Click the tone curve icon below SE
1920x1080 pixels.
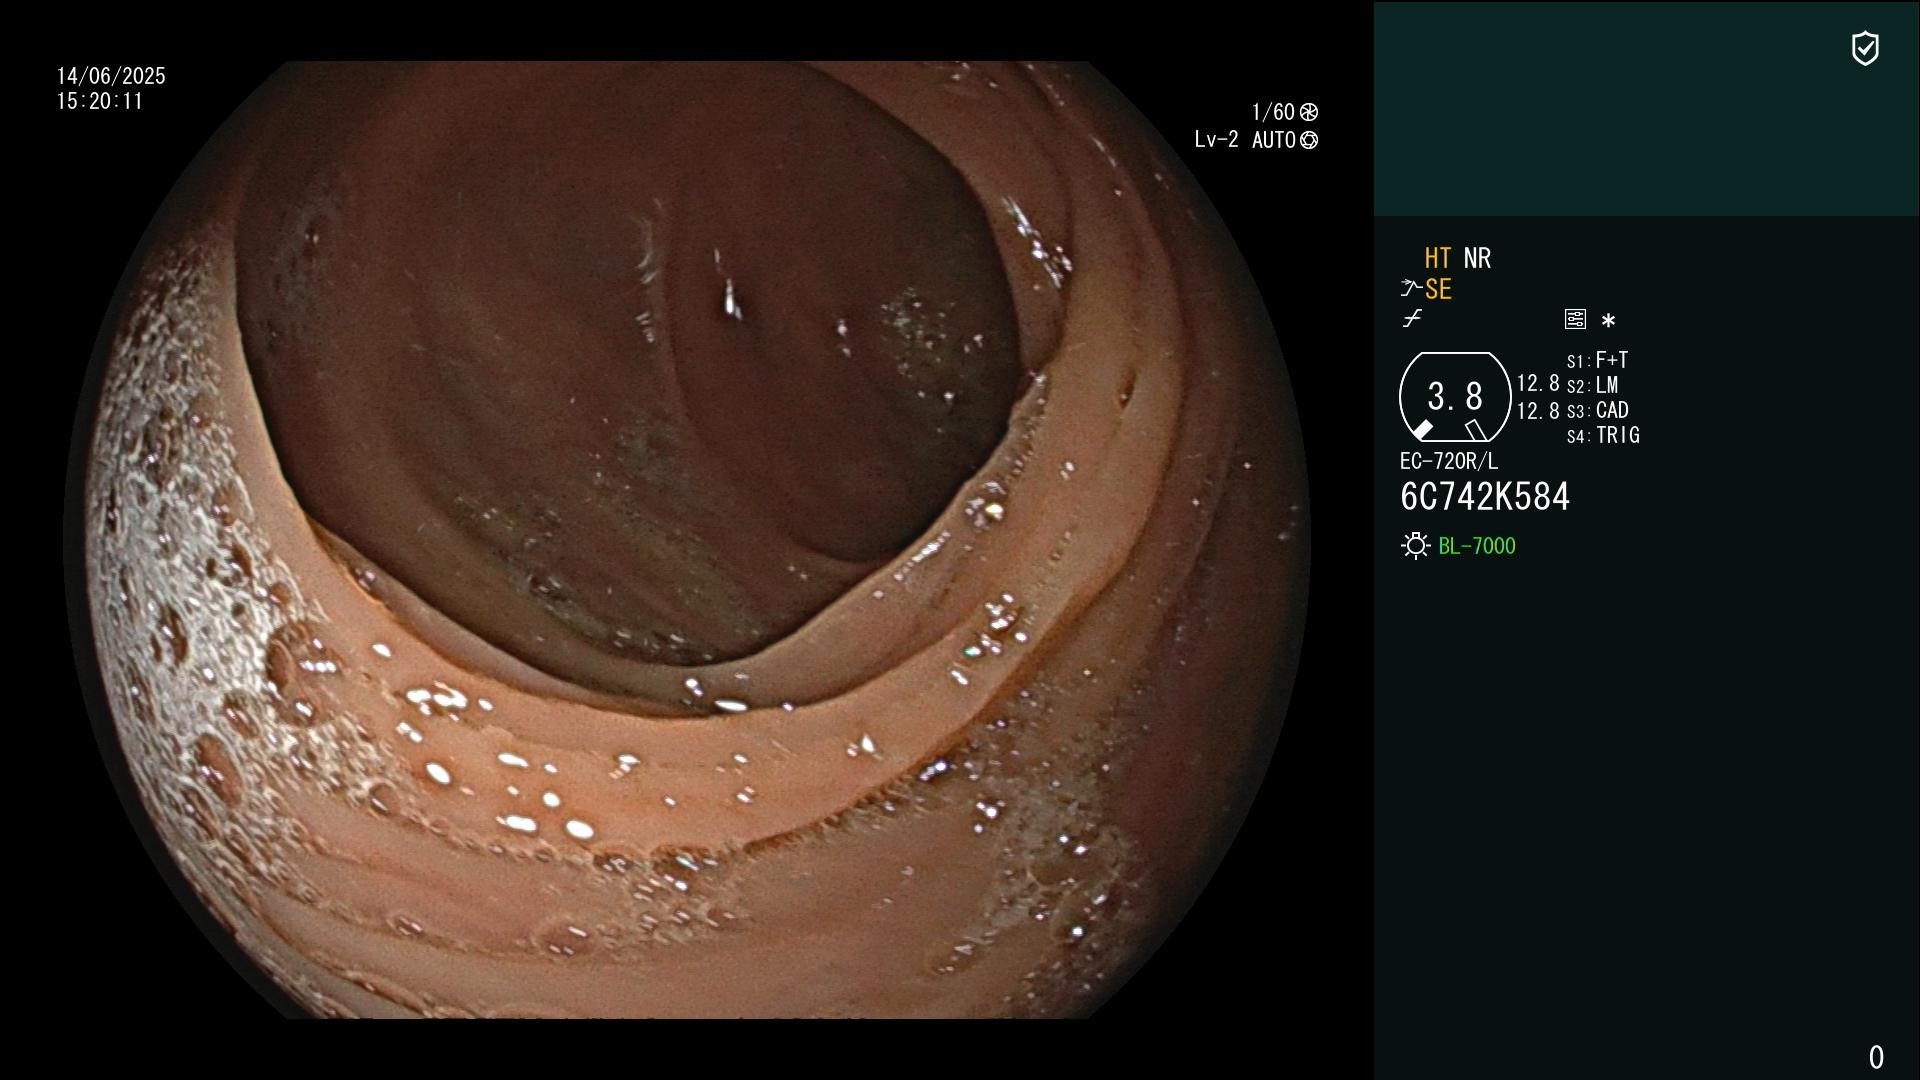click(1412, 319)
